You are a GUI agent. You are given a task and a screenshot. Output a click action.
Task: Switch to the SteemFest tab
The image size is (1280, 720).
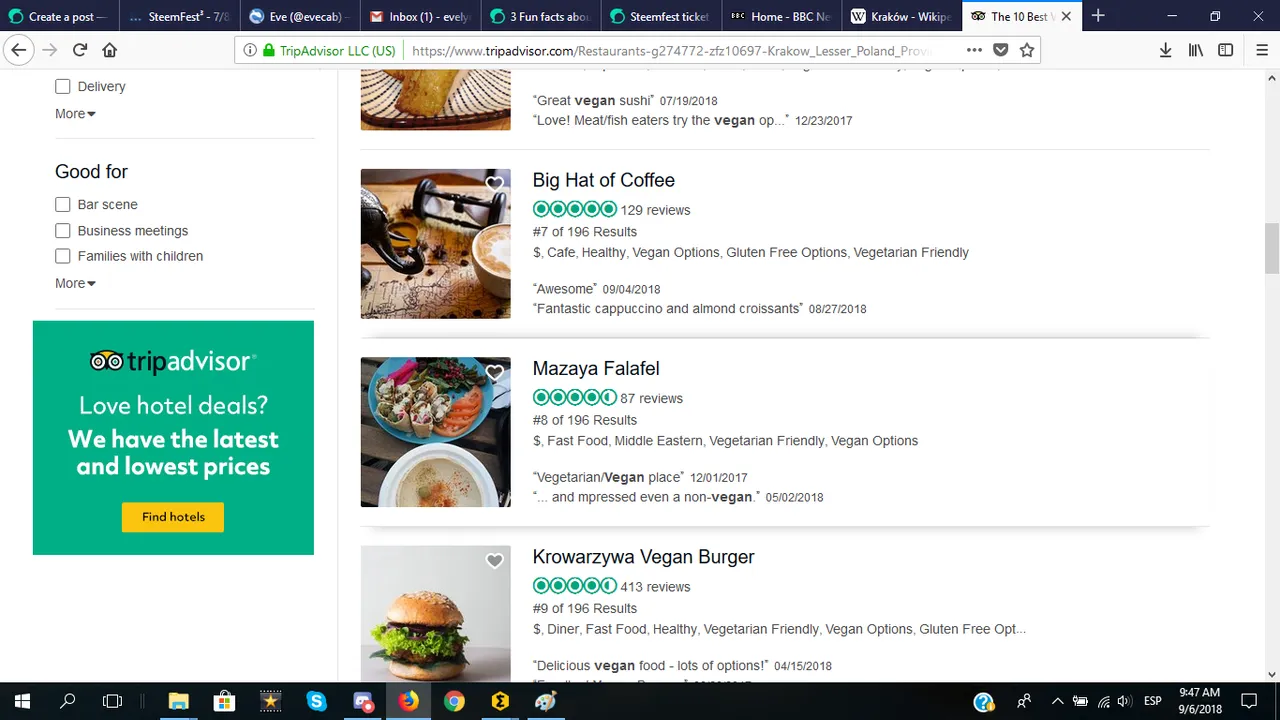tap(178, 16)
